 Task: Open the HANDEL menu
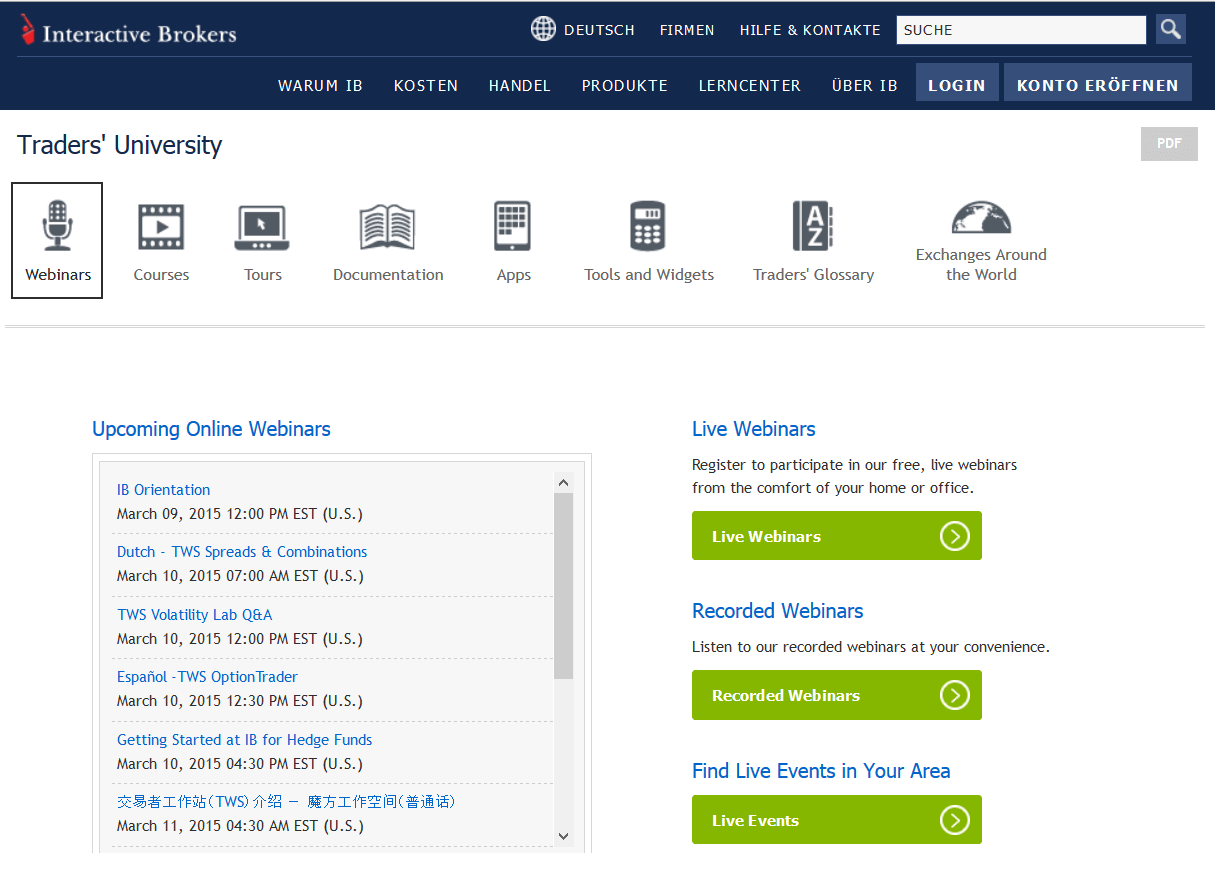tap(520, 86)
